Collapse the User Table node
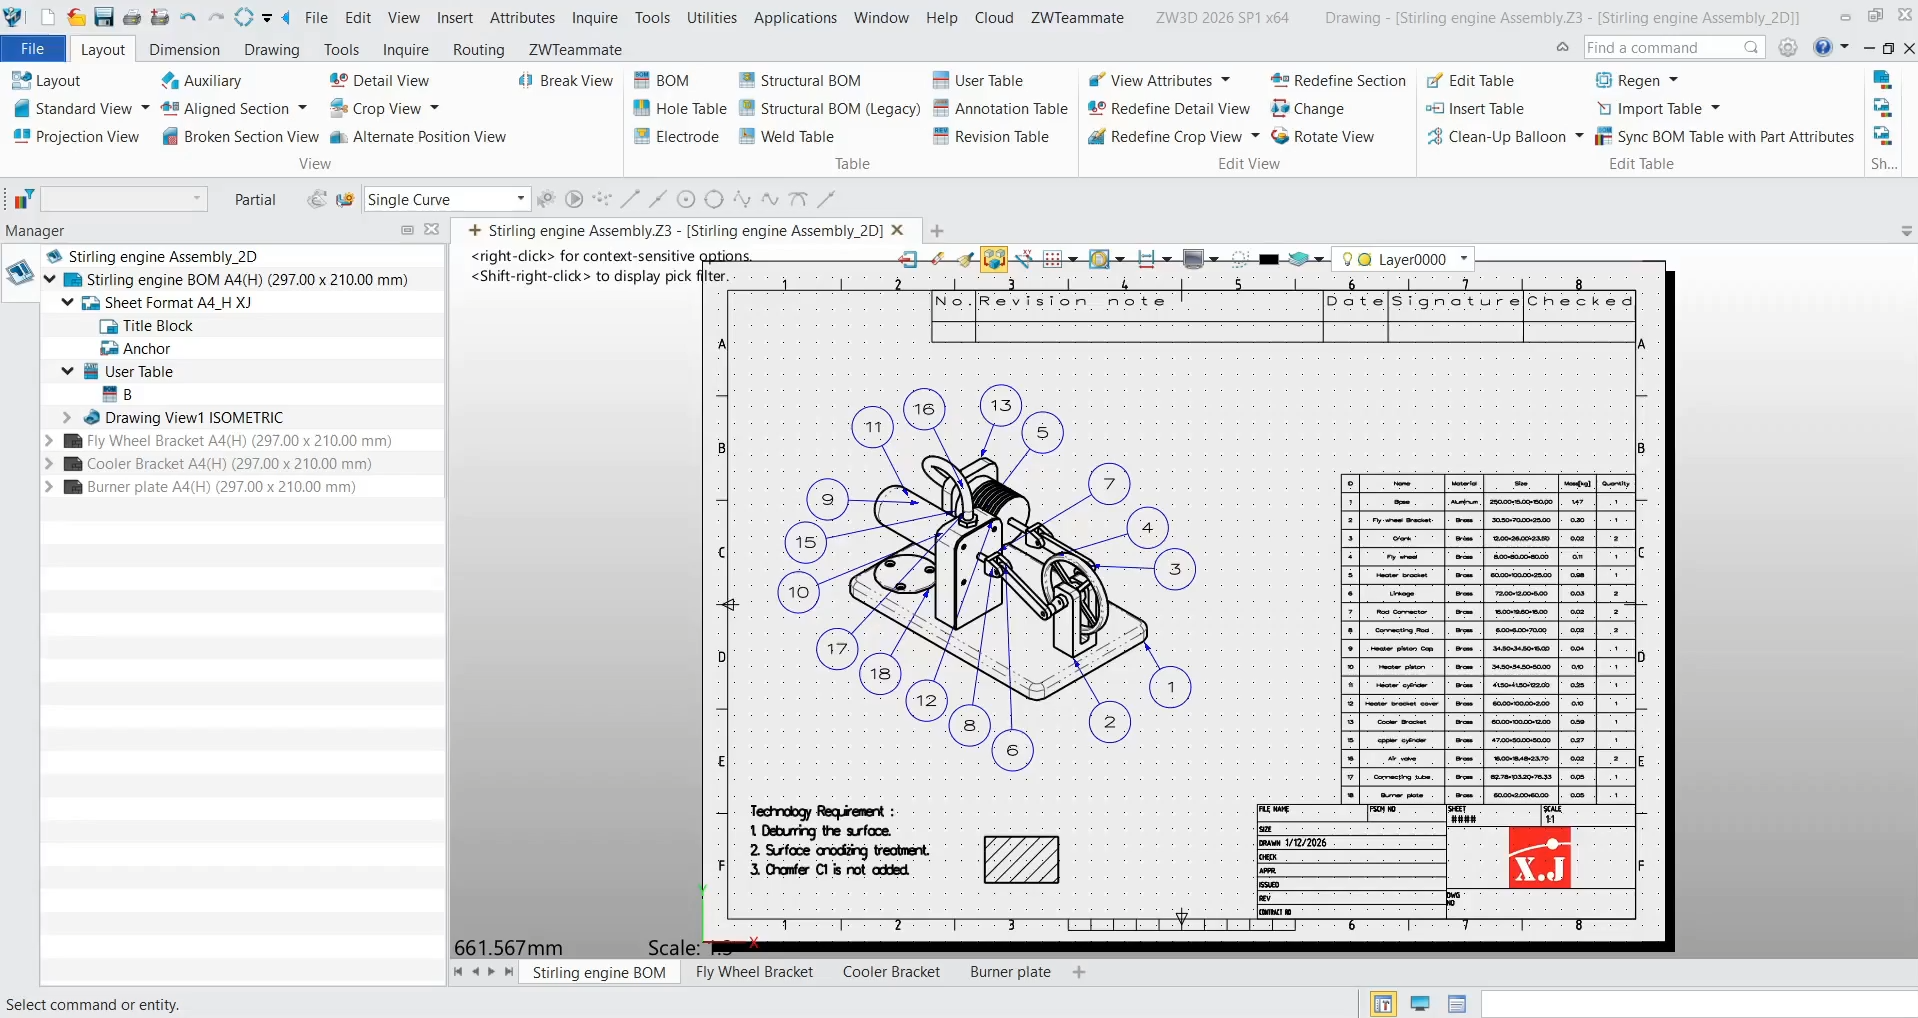The image size is (1918, 1018). 66,371
